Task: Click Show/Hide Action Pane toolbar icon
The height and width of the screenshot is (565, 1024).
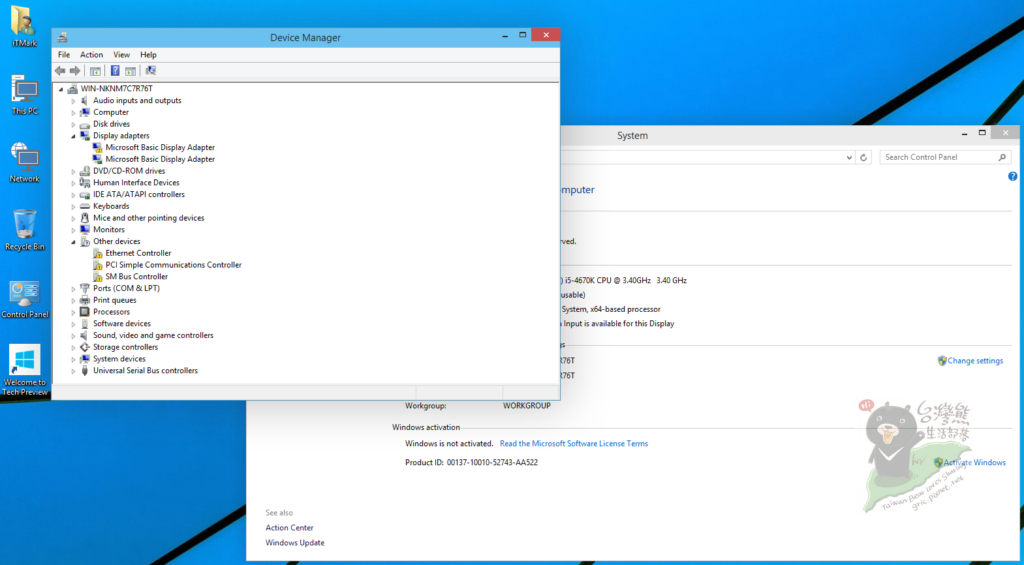Action: coord(130,71)
